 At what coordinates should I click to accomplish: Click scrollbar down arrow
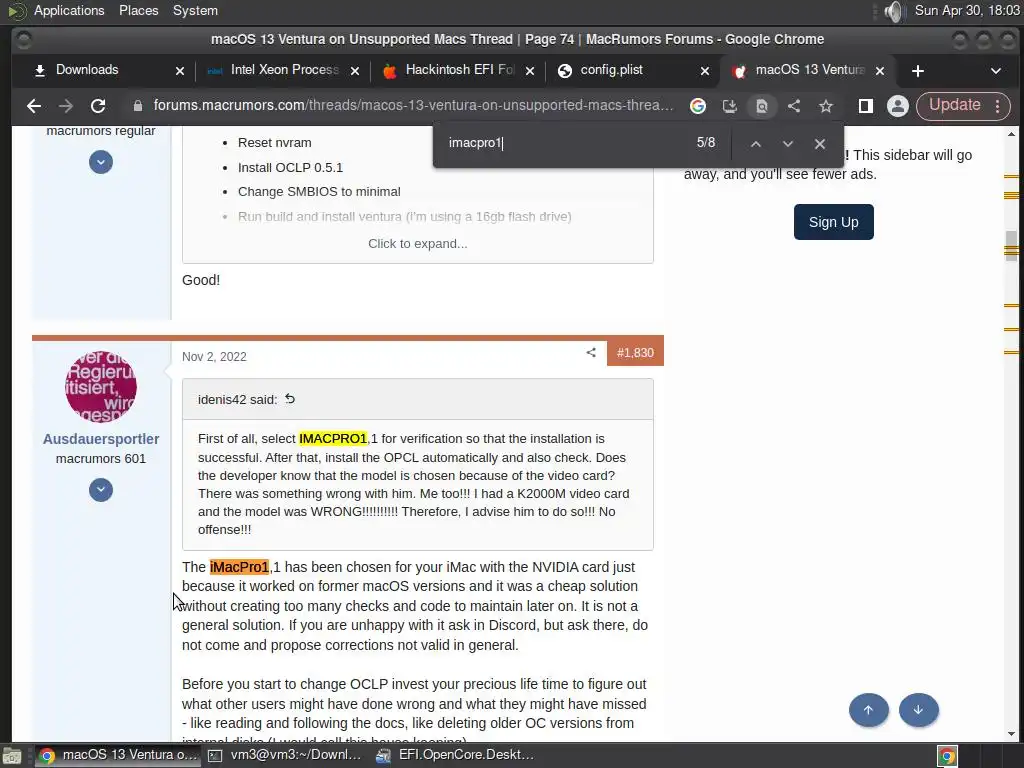(x=1012, y=734)
